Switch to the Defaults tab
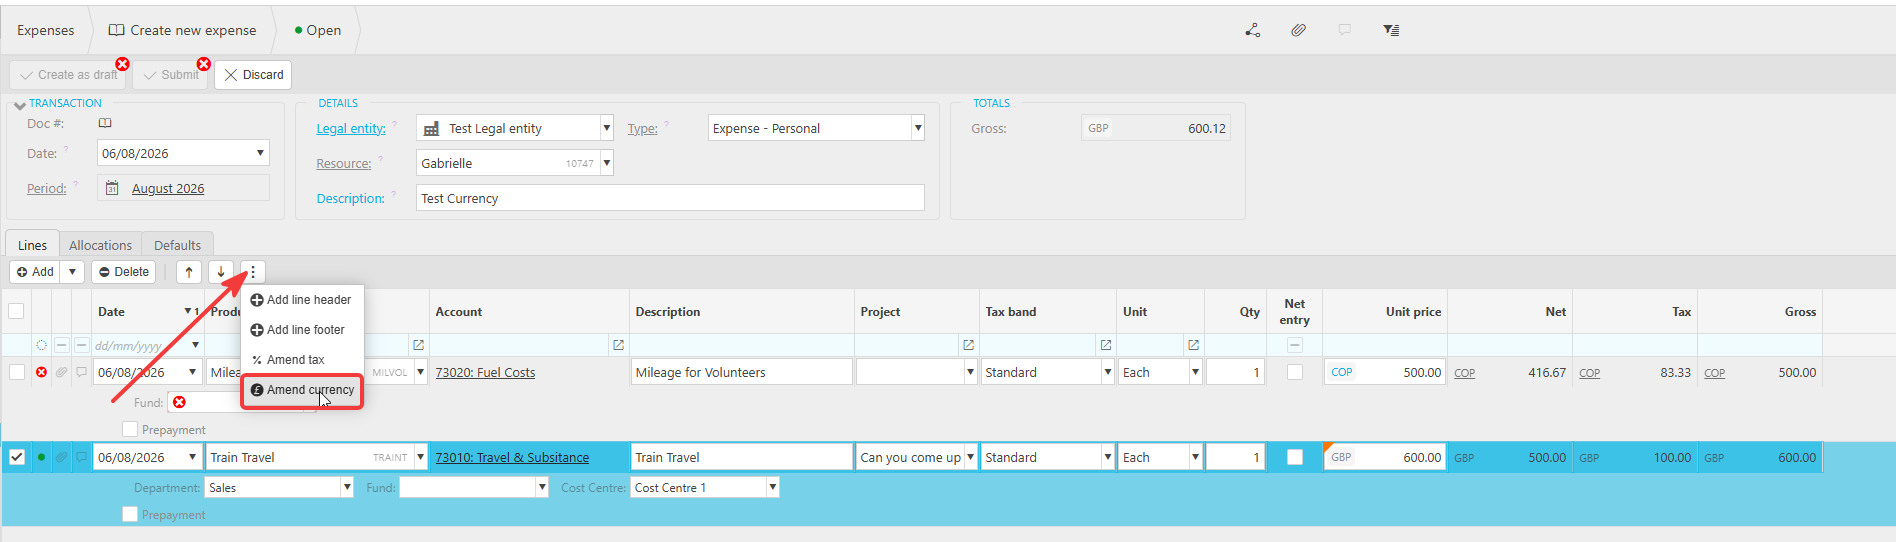The height and width of the screenshot is (542, 1896). tap(177, 245)
